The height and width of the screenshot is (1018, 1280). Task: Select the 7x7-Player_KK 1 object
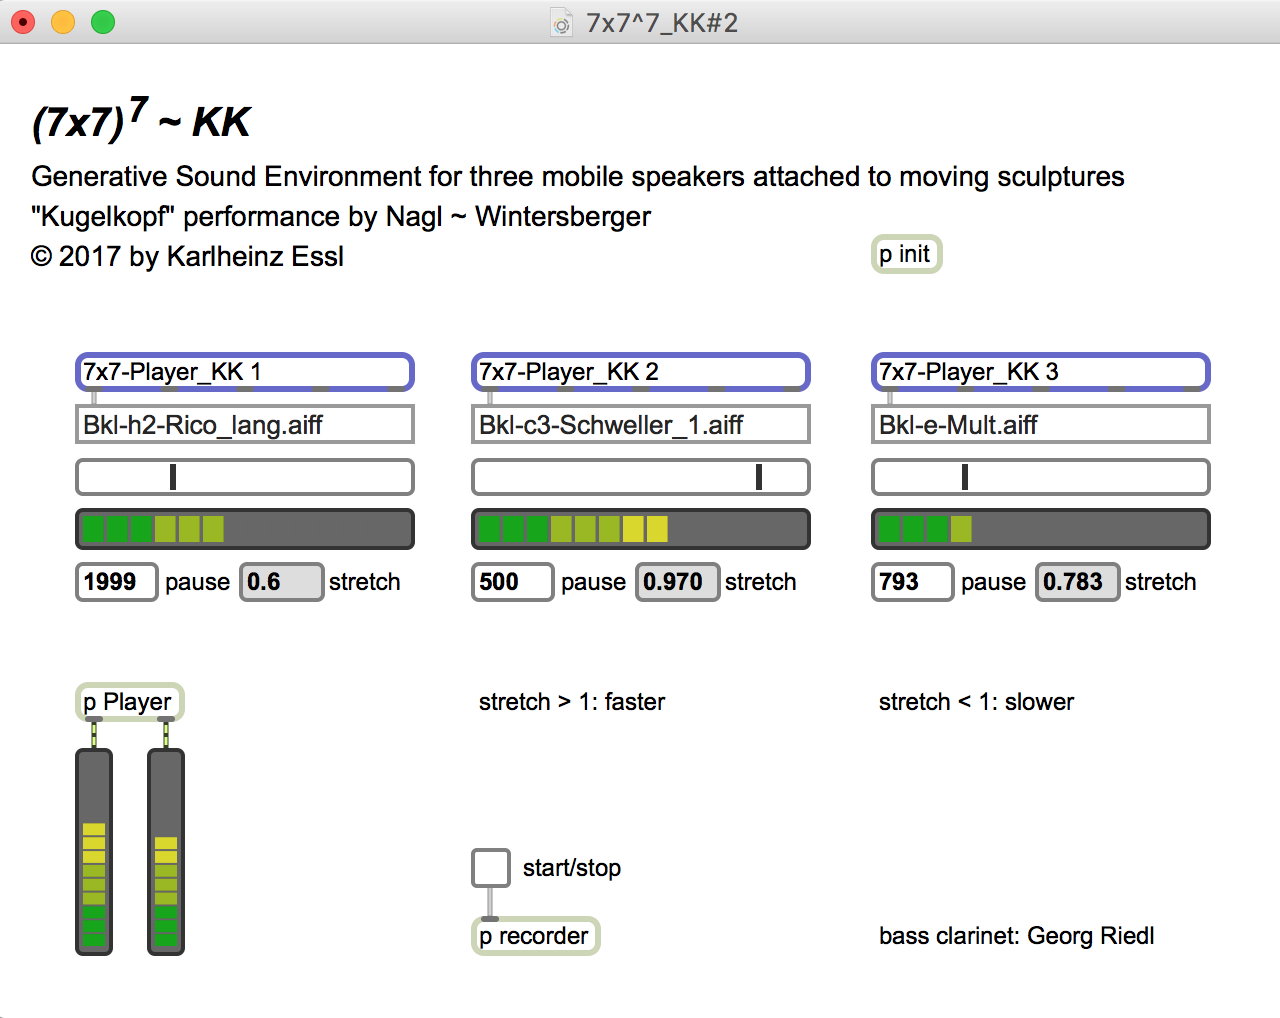tap(244, 372)
